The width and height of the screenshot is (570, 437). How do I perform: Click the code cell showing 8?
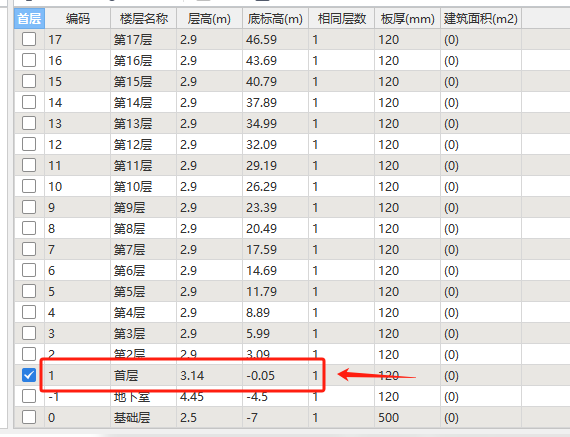coord(77,228)
